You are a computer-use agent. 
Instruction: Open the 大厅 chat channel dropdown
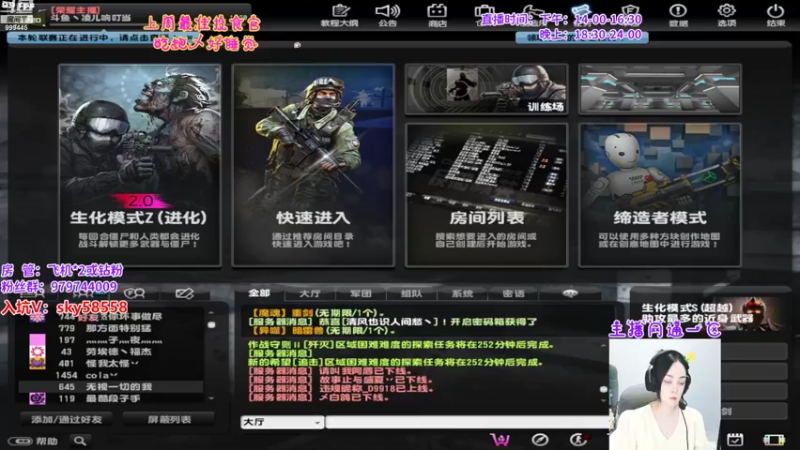[x=282, y=422]
